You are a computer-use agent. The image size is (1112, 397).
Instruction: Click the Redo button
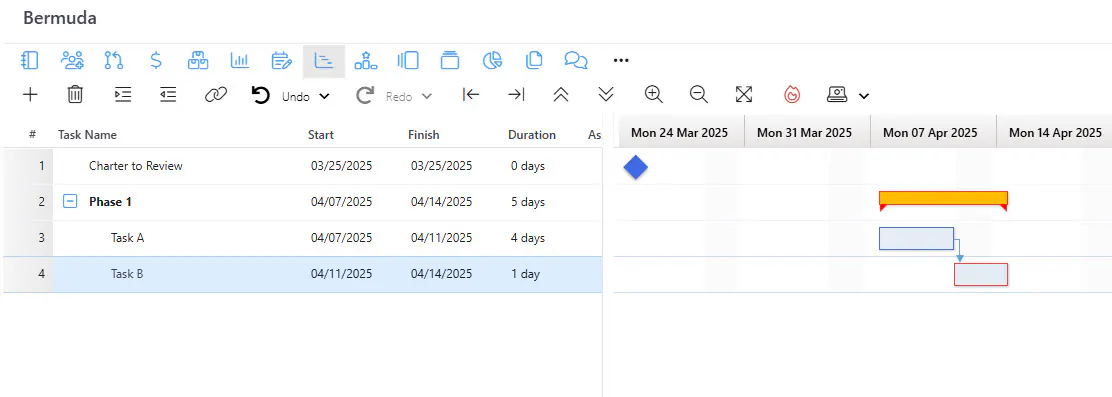384,96
